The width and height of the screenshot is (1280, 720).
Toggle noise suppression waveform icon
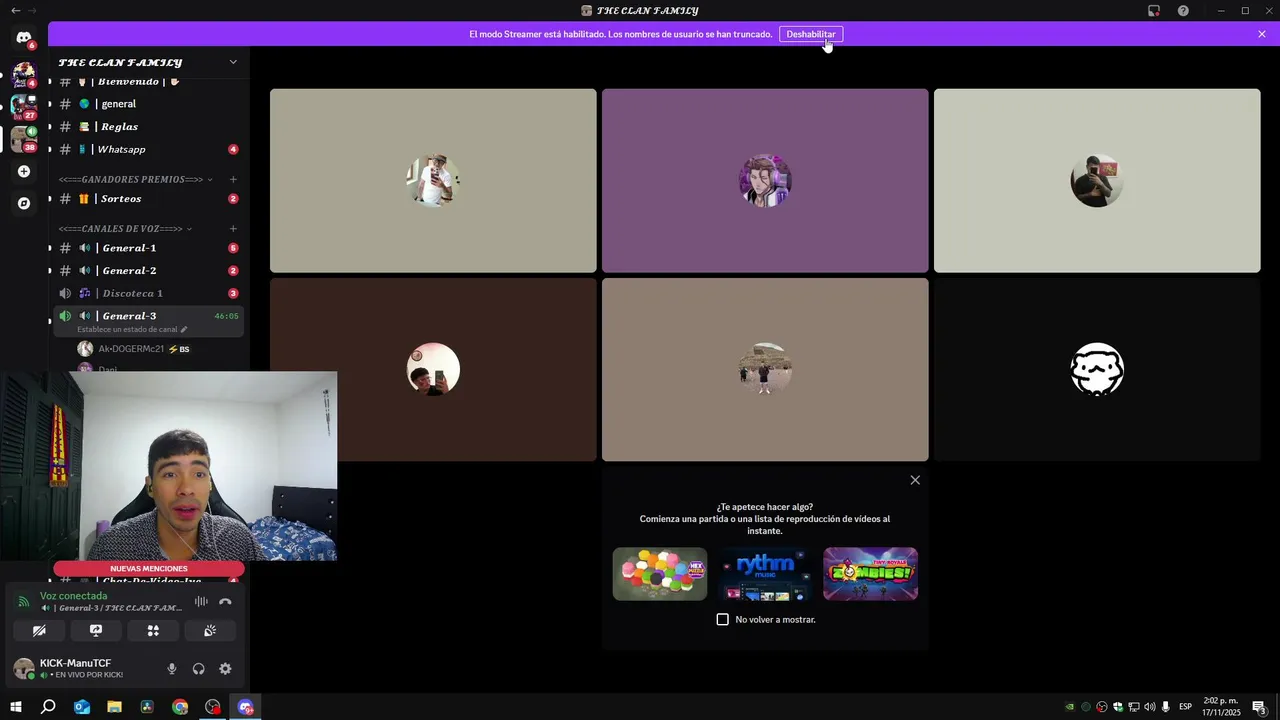click(x=201, y=601)
